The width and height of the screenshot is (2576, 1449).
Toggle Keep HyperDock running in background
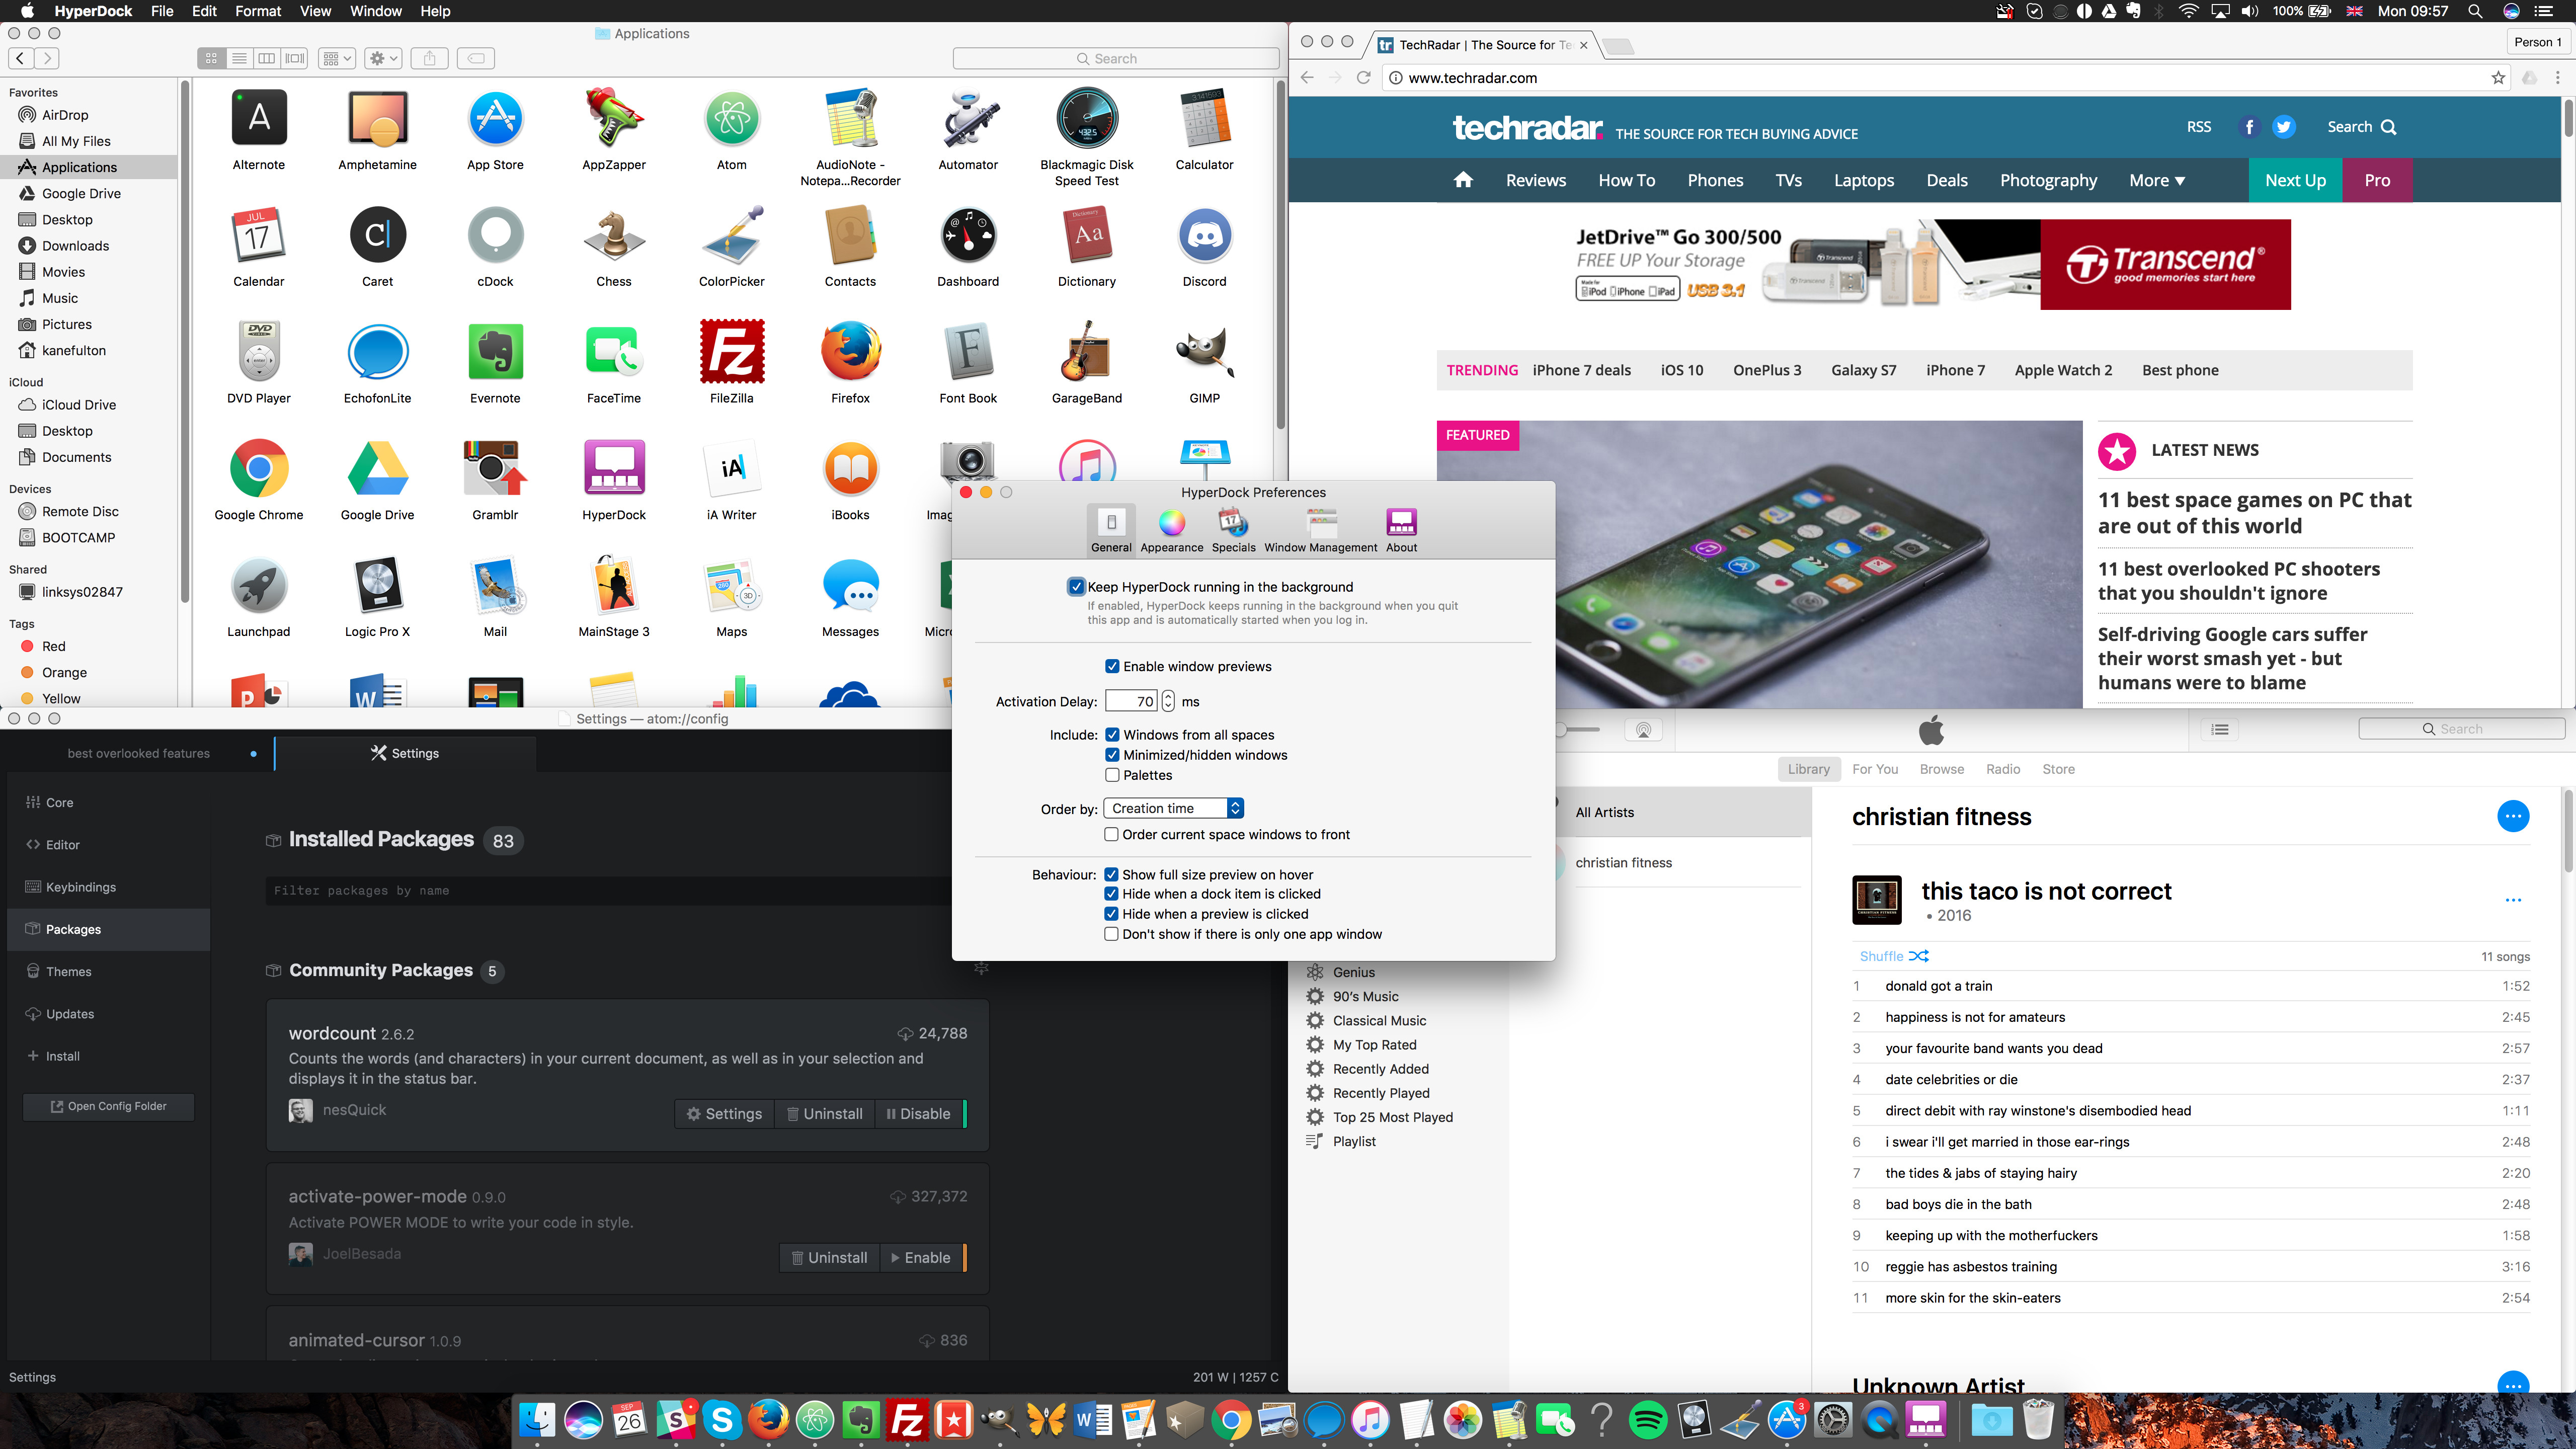[x=1076, y=586]
